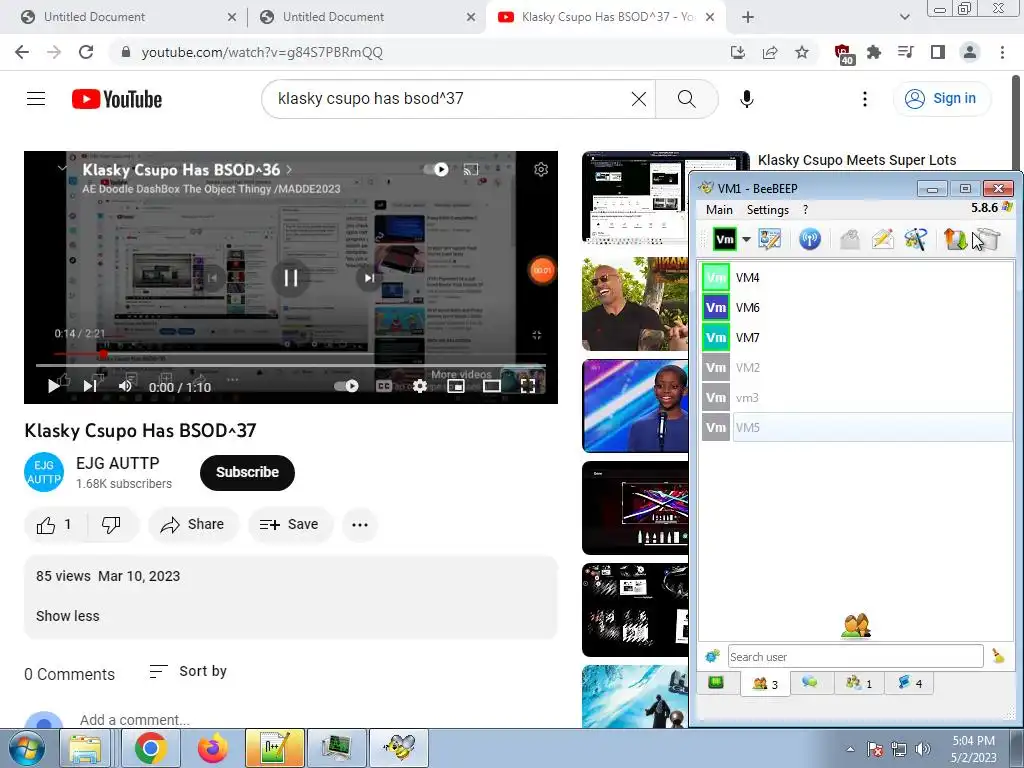The height and width of the screenshot is (768, 1024).
Task: Click the red scrubber dot inside the video
Action: coord(103,354)
